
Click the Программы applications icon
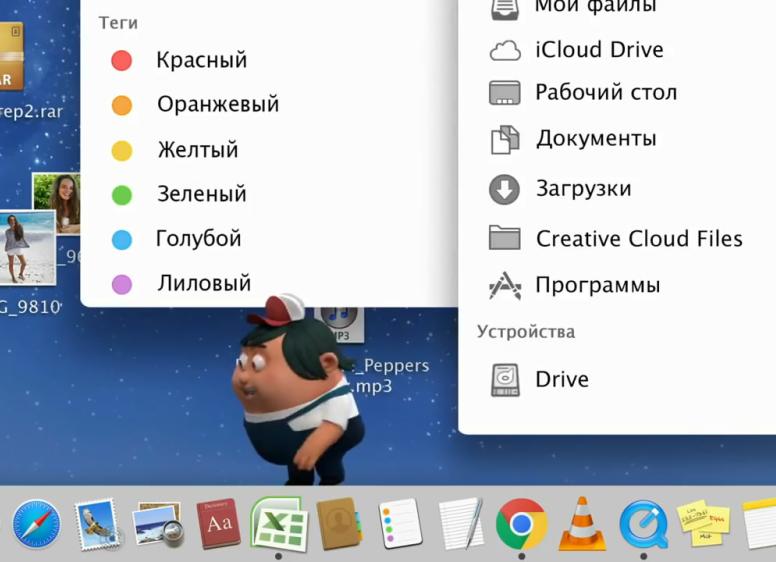click(x=505, y=285)
